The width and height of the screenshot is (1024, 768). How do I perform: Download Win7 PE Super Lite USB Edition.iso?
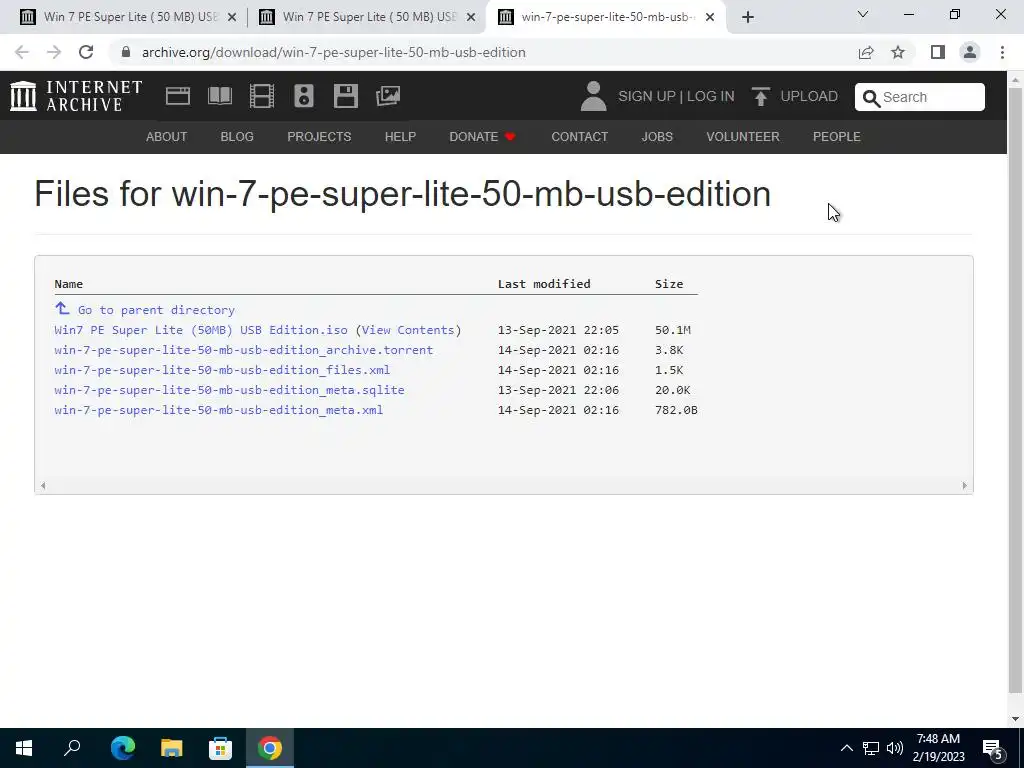pyautogui.click(x=201, y=330)
